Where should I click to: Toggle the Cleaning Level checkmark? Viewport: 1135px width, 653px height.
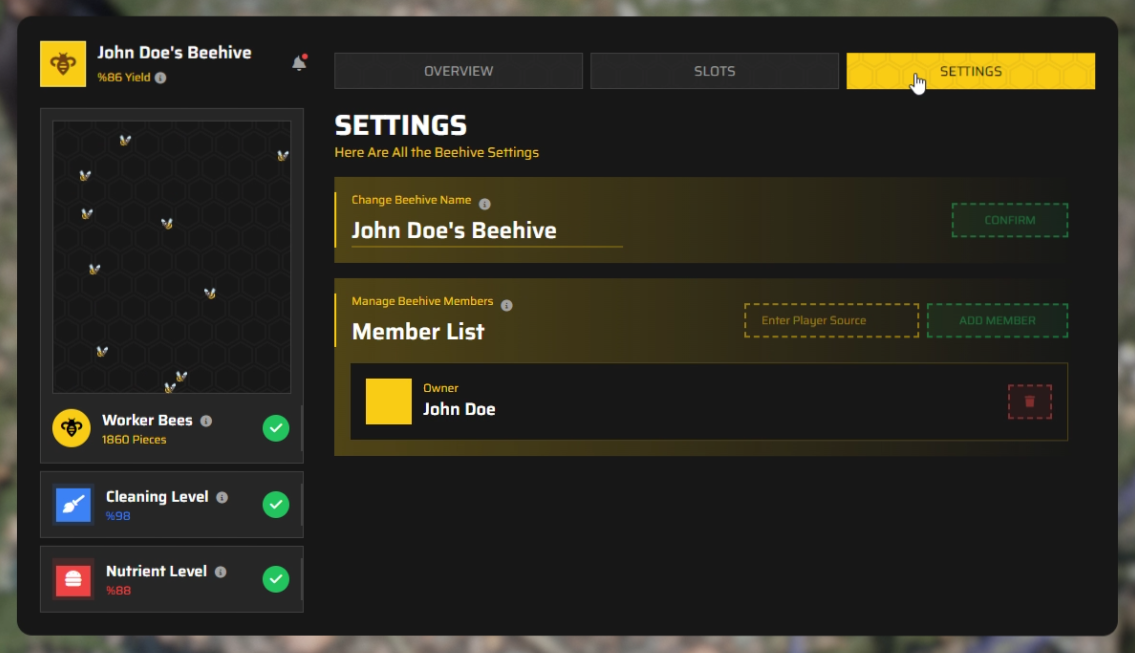click(275, 504)
